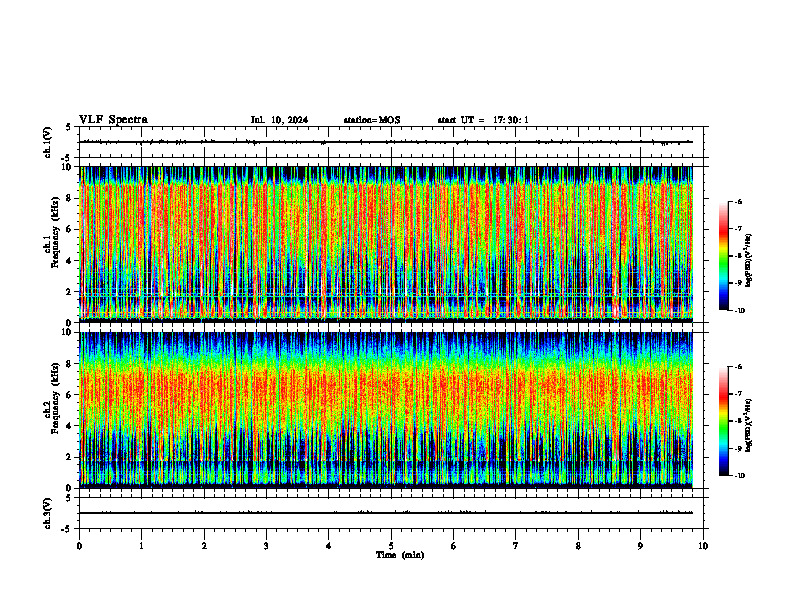Select the "start UT = 17:30: 1" text
This screenshot has height=612, width=792.
[x=483, y=120]
